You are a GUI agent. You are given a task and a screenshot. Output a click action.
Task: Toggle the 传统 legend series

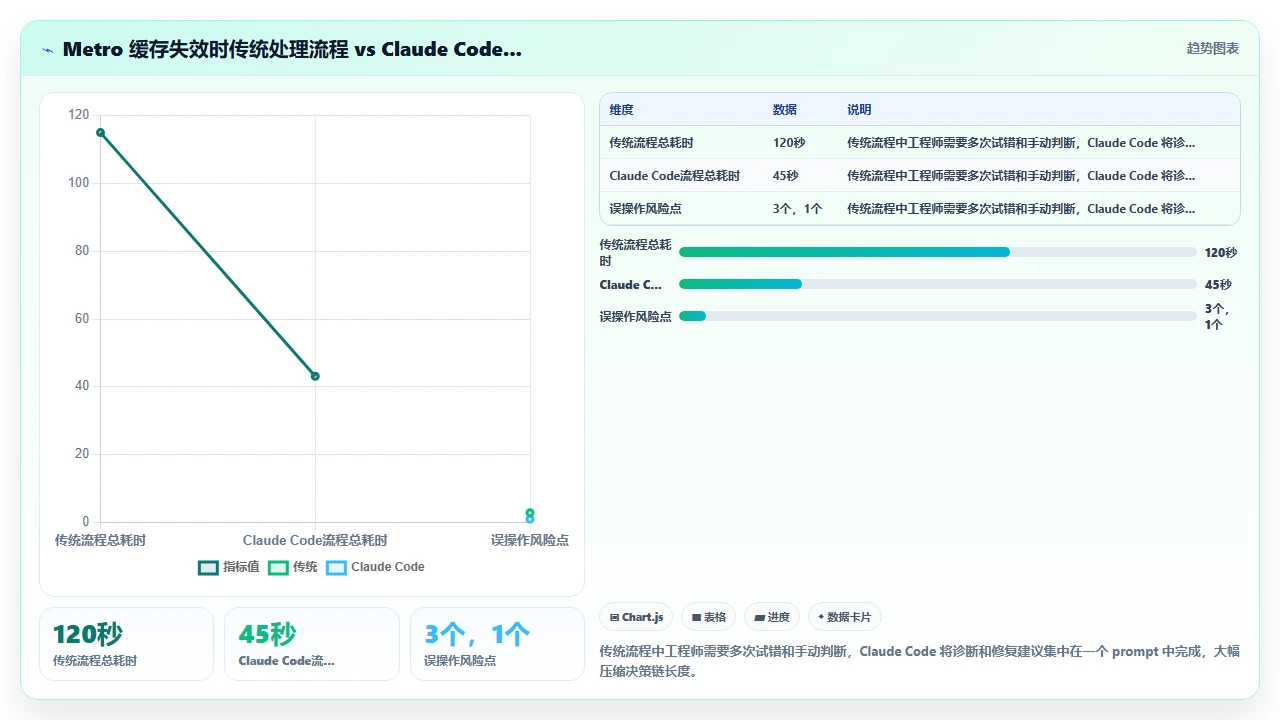pyautogui.click(x=293, y=567)
